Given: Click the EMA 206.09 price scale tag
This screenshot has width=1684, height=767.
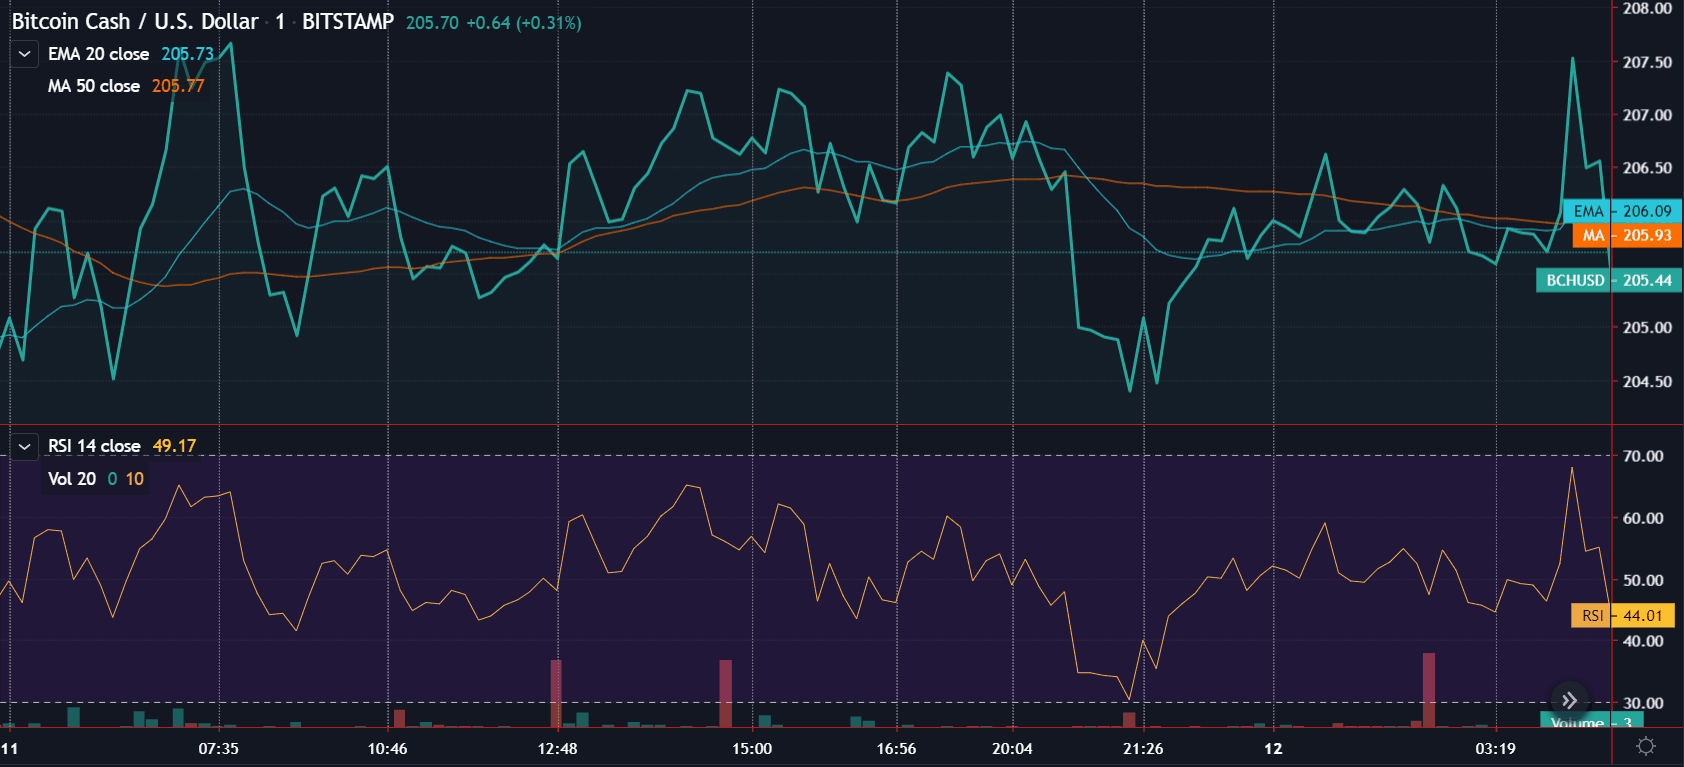Looking at the screenshot, I should [x=1622, y=211].
